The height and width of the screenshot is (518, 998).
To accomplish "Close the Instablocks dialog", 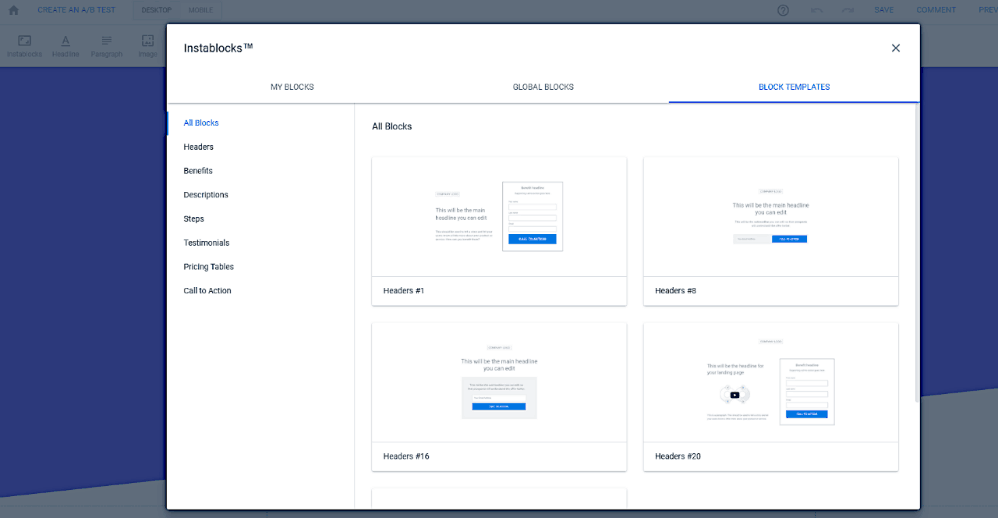I will point(896,48).
